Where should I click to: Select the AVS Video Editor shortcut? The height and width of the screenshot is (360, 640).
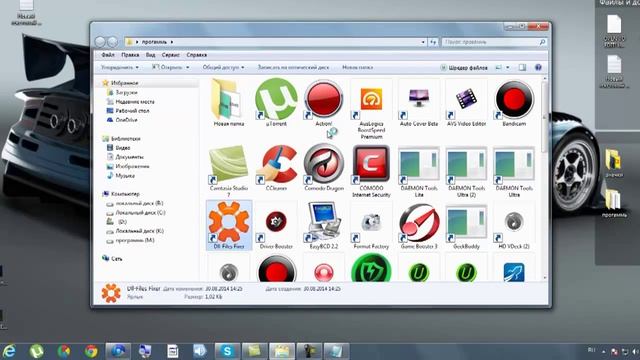click(466, 103)
